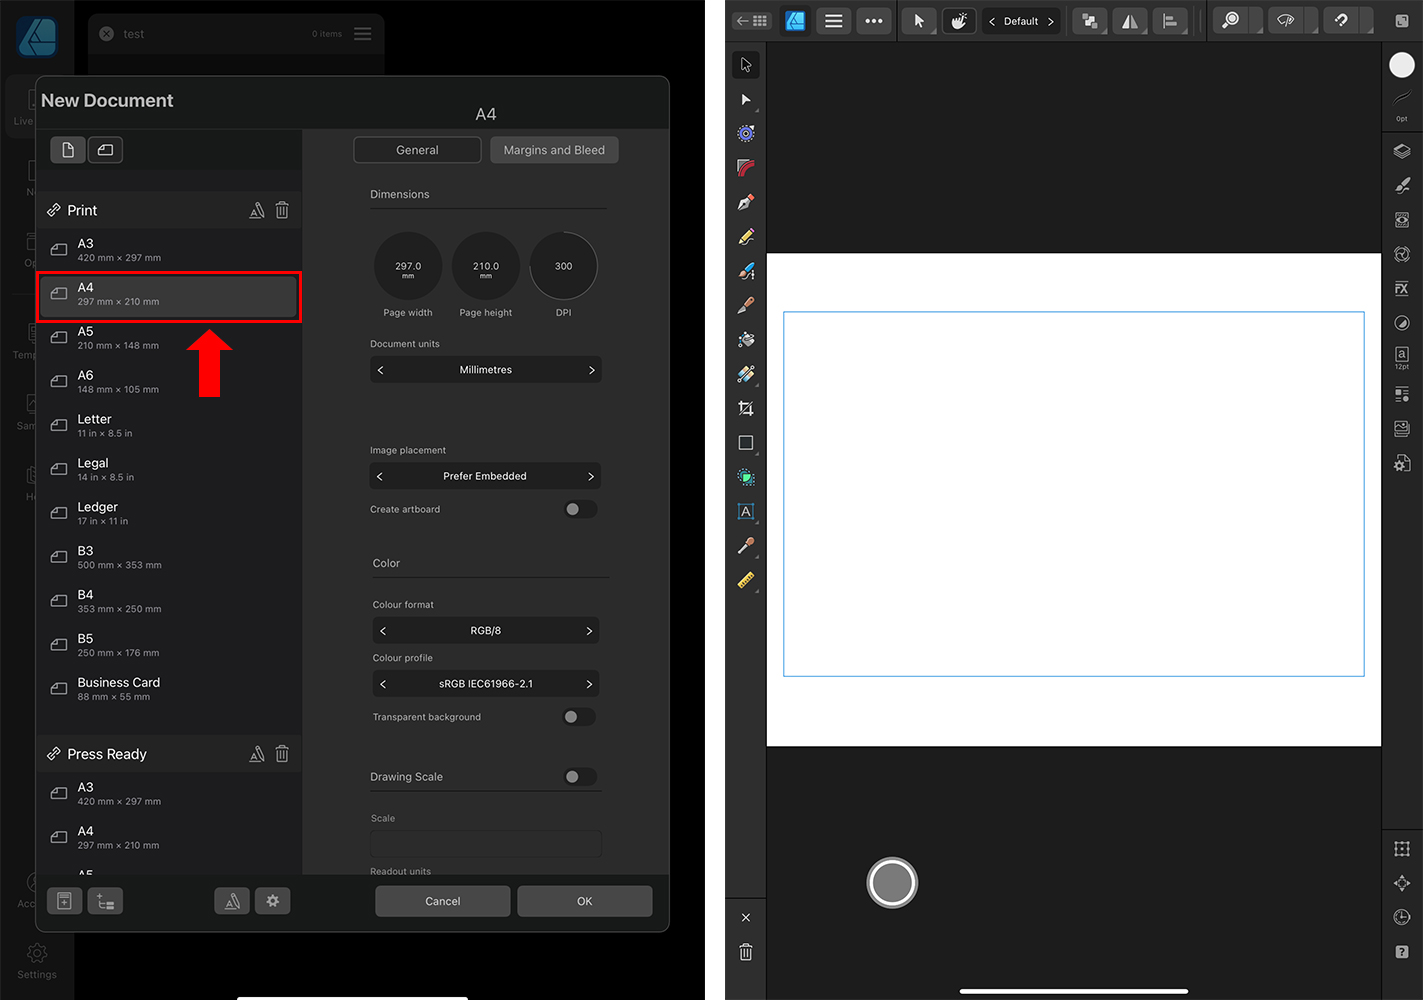Turn on Drawing Scale toggle

click(579, 777)
